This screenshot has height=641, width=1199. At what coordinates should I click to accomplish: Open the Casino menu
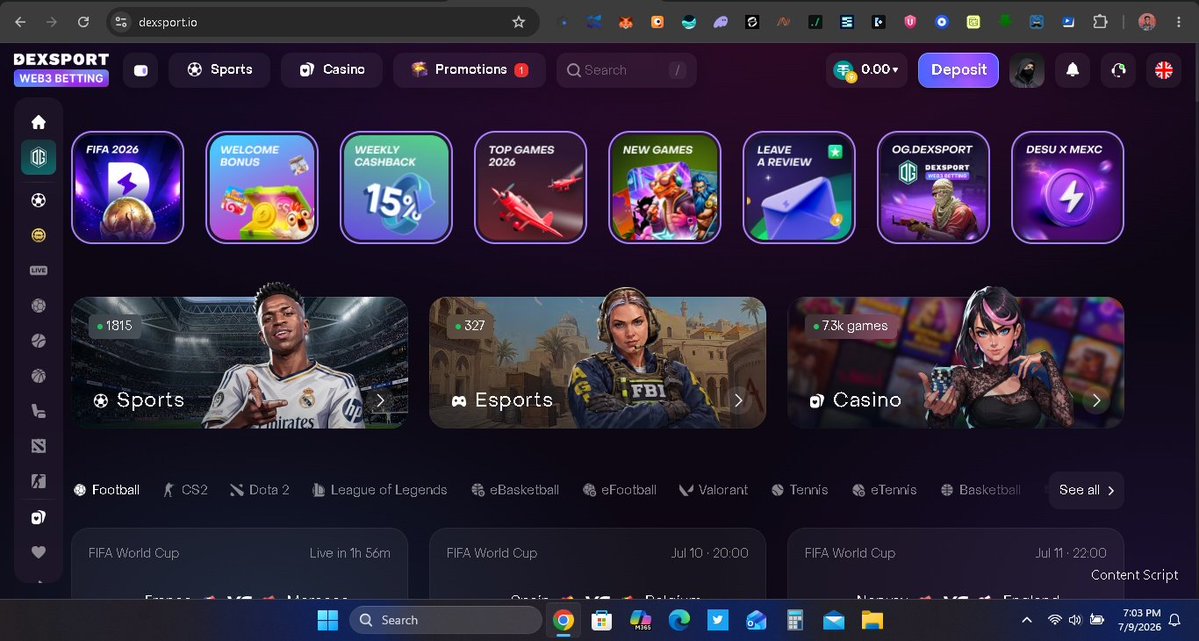332,70
